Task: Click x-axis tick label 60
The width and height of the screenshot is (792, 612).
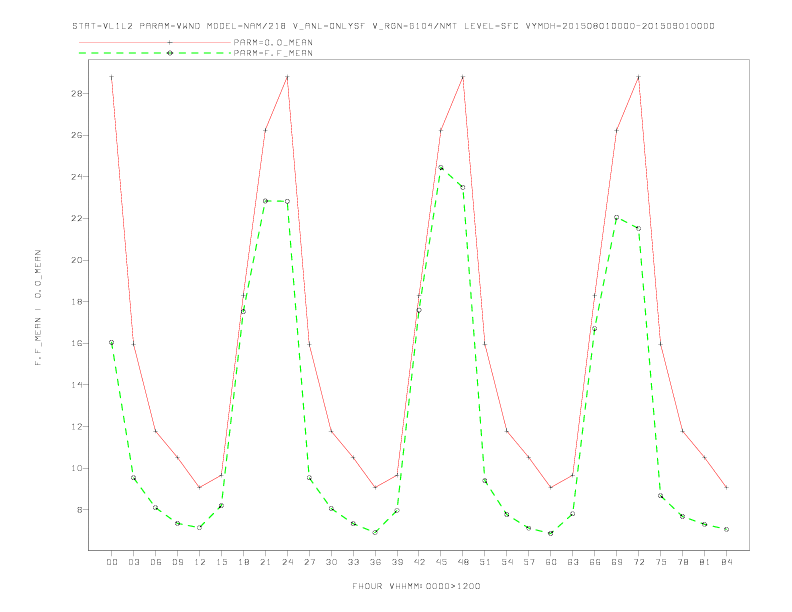Action: [551, 562]
